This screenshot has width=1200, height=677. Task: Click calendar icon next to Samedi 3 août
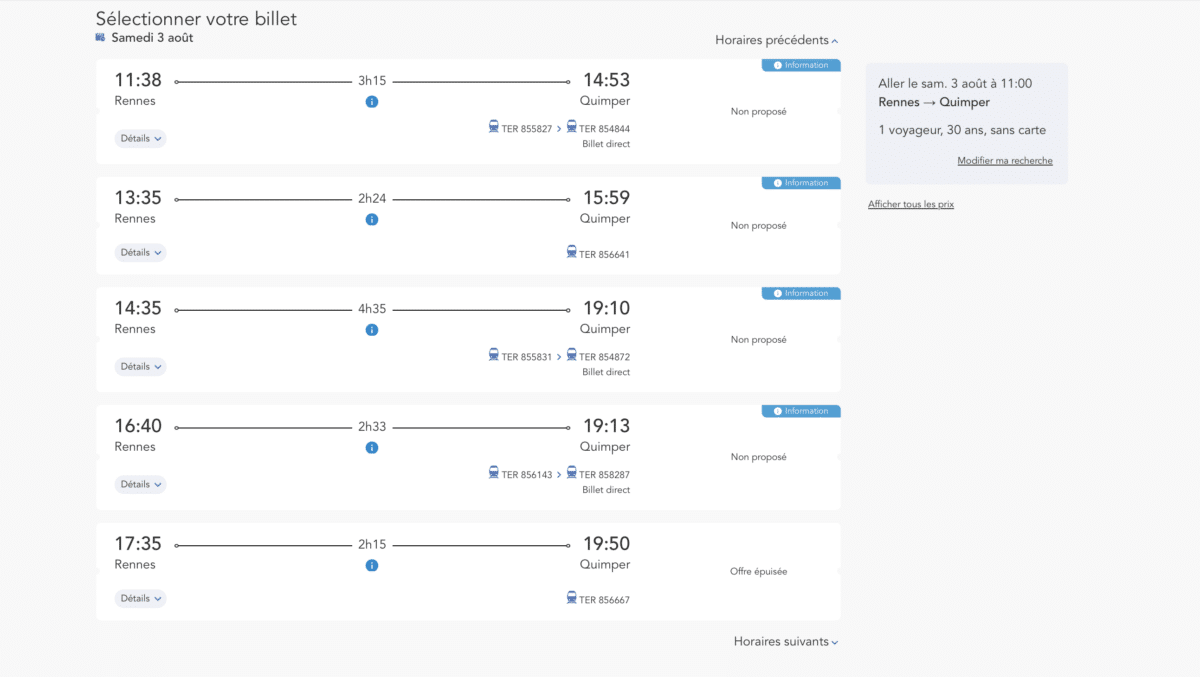(100, 38)
